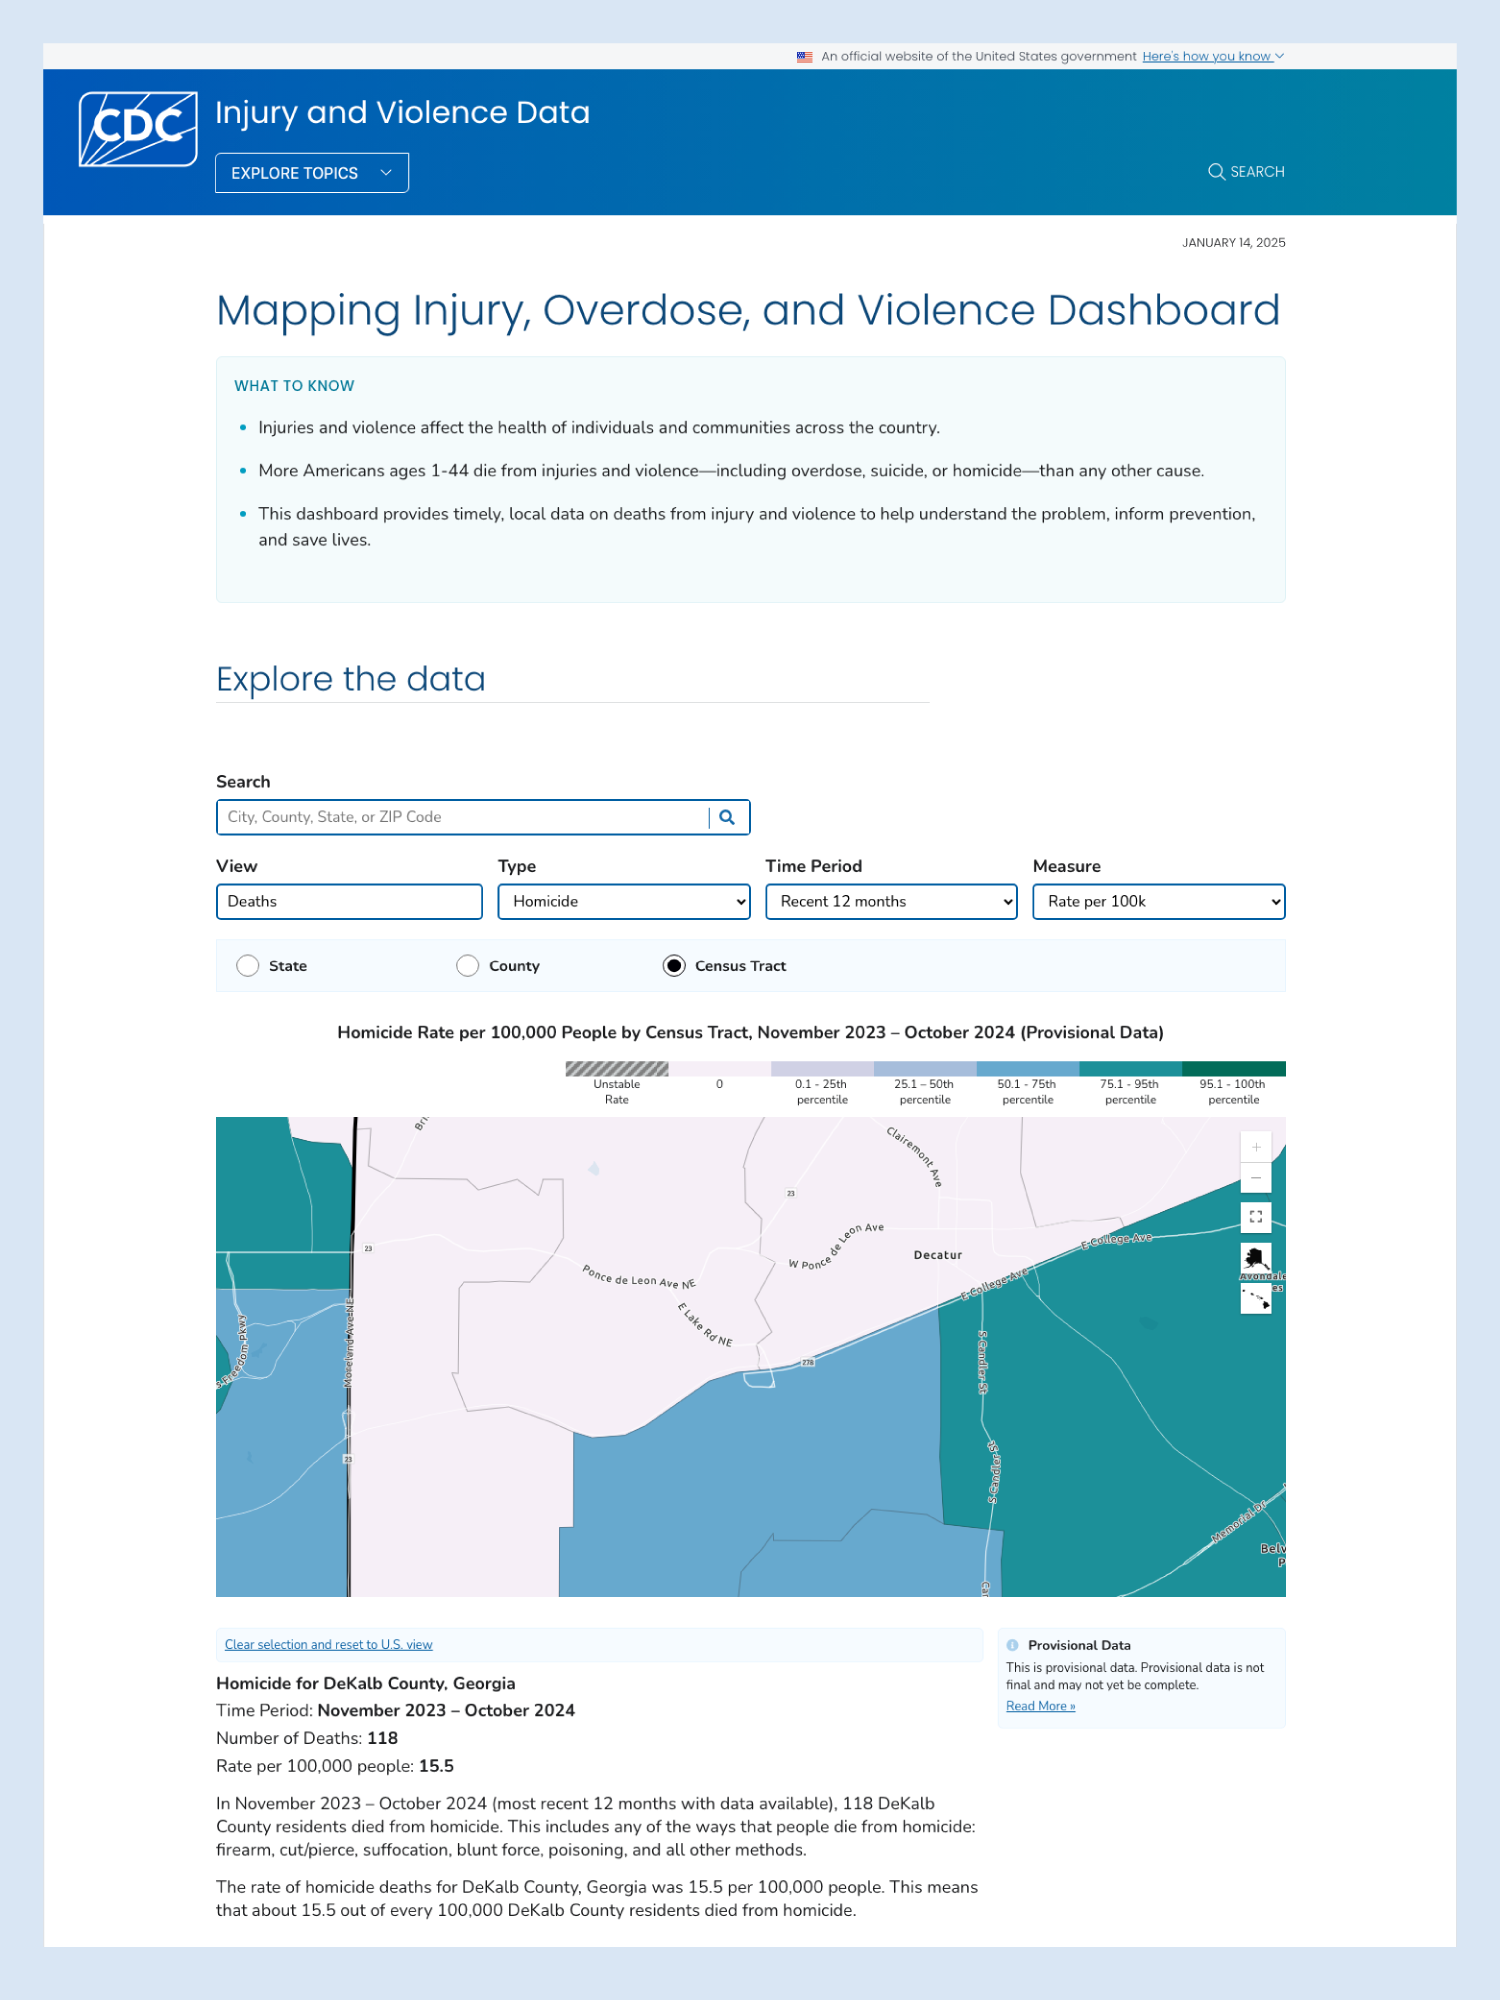Click the Provisional Data info icon
Viewport: 1500px width, 2000px height.
1013,1645
